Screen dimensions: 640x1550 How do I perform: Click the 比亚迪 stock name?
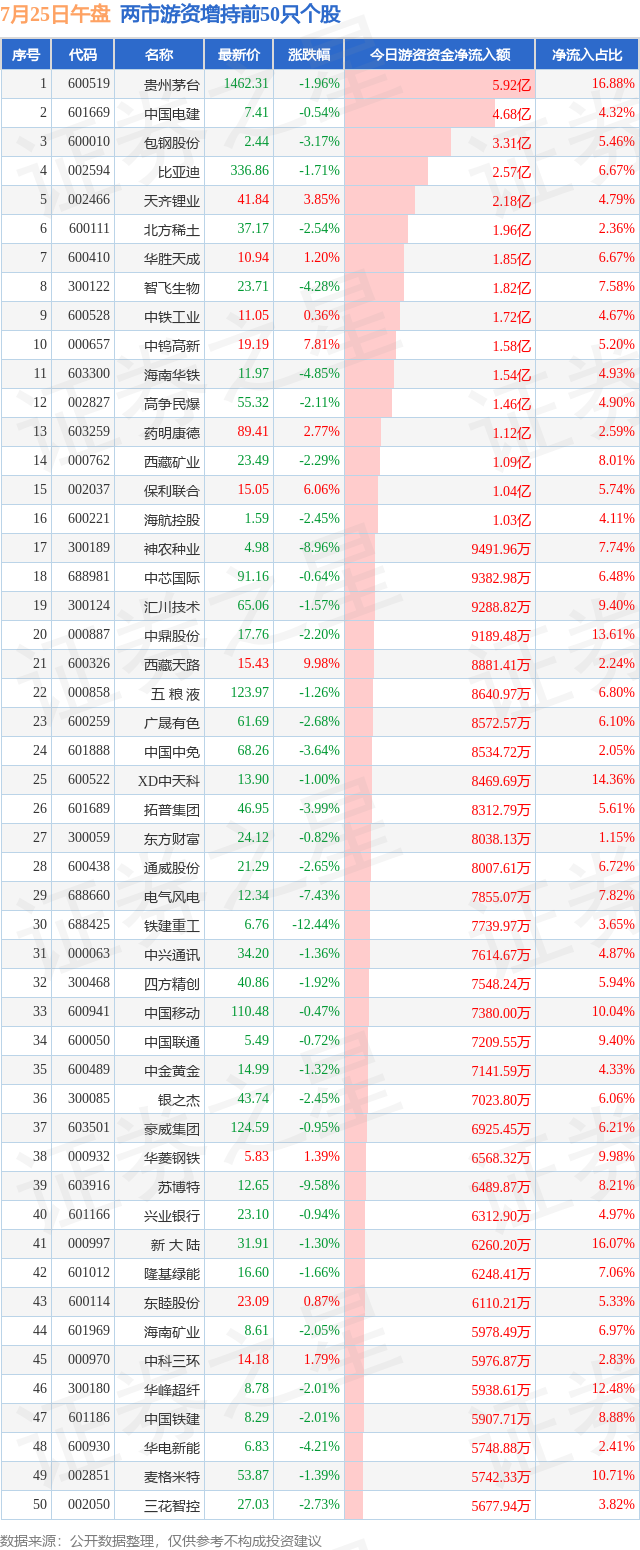pos(179,171)
